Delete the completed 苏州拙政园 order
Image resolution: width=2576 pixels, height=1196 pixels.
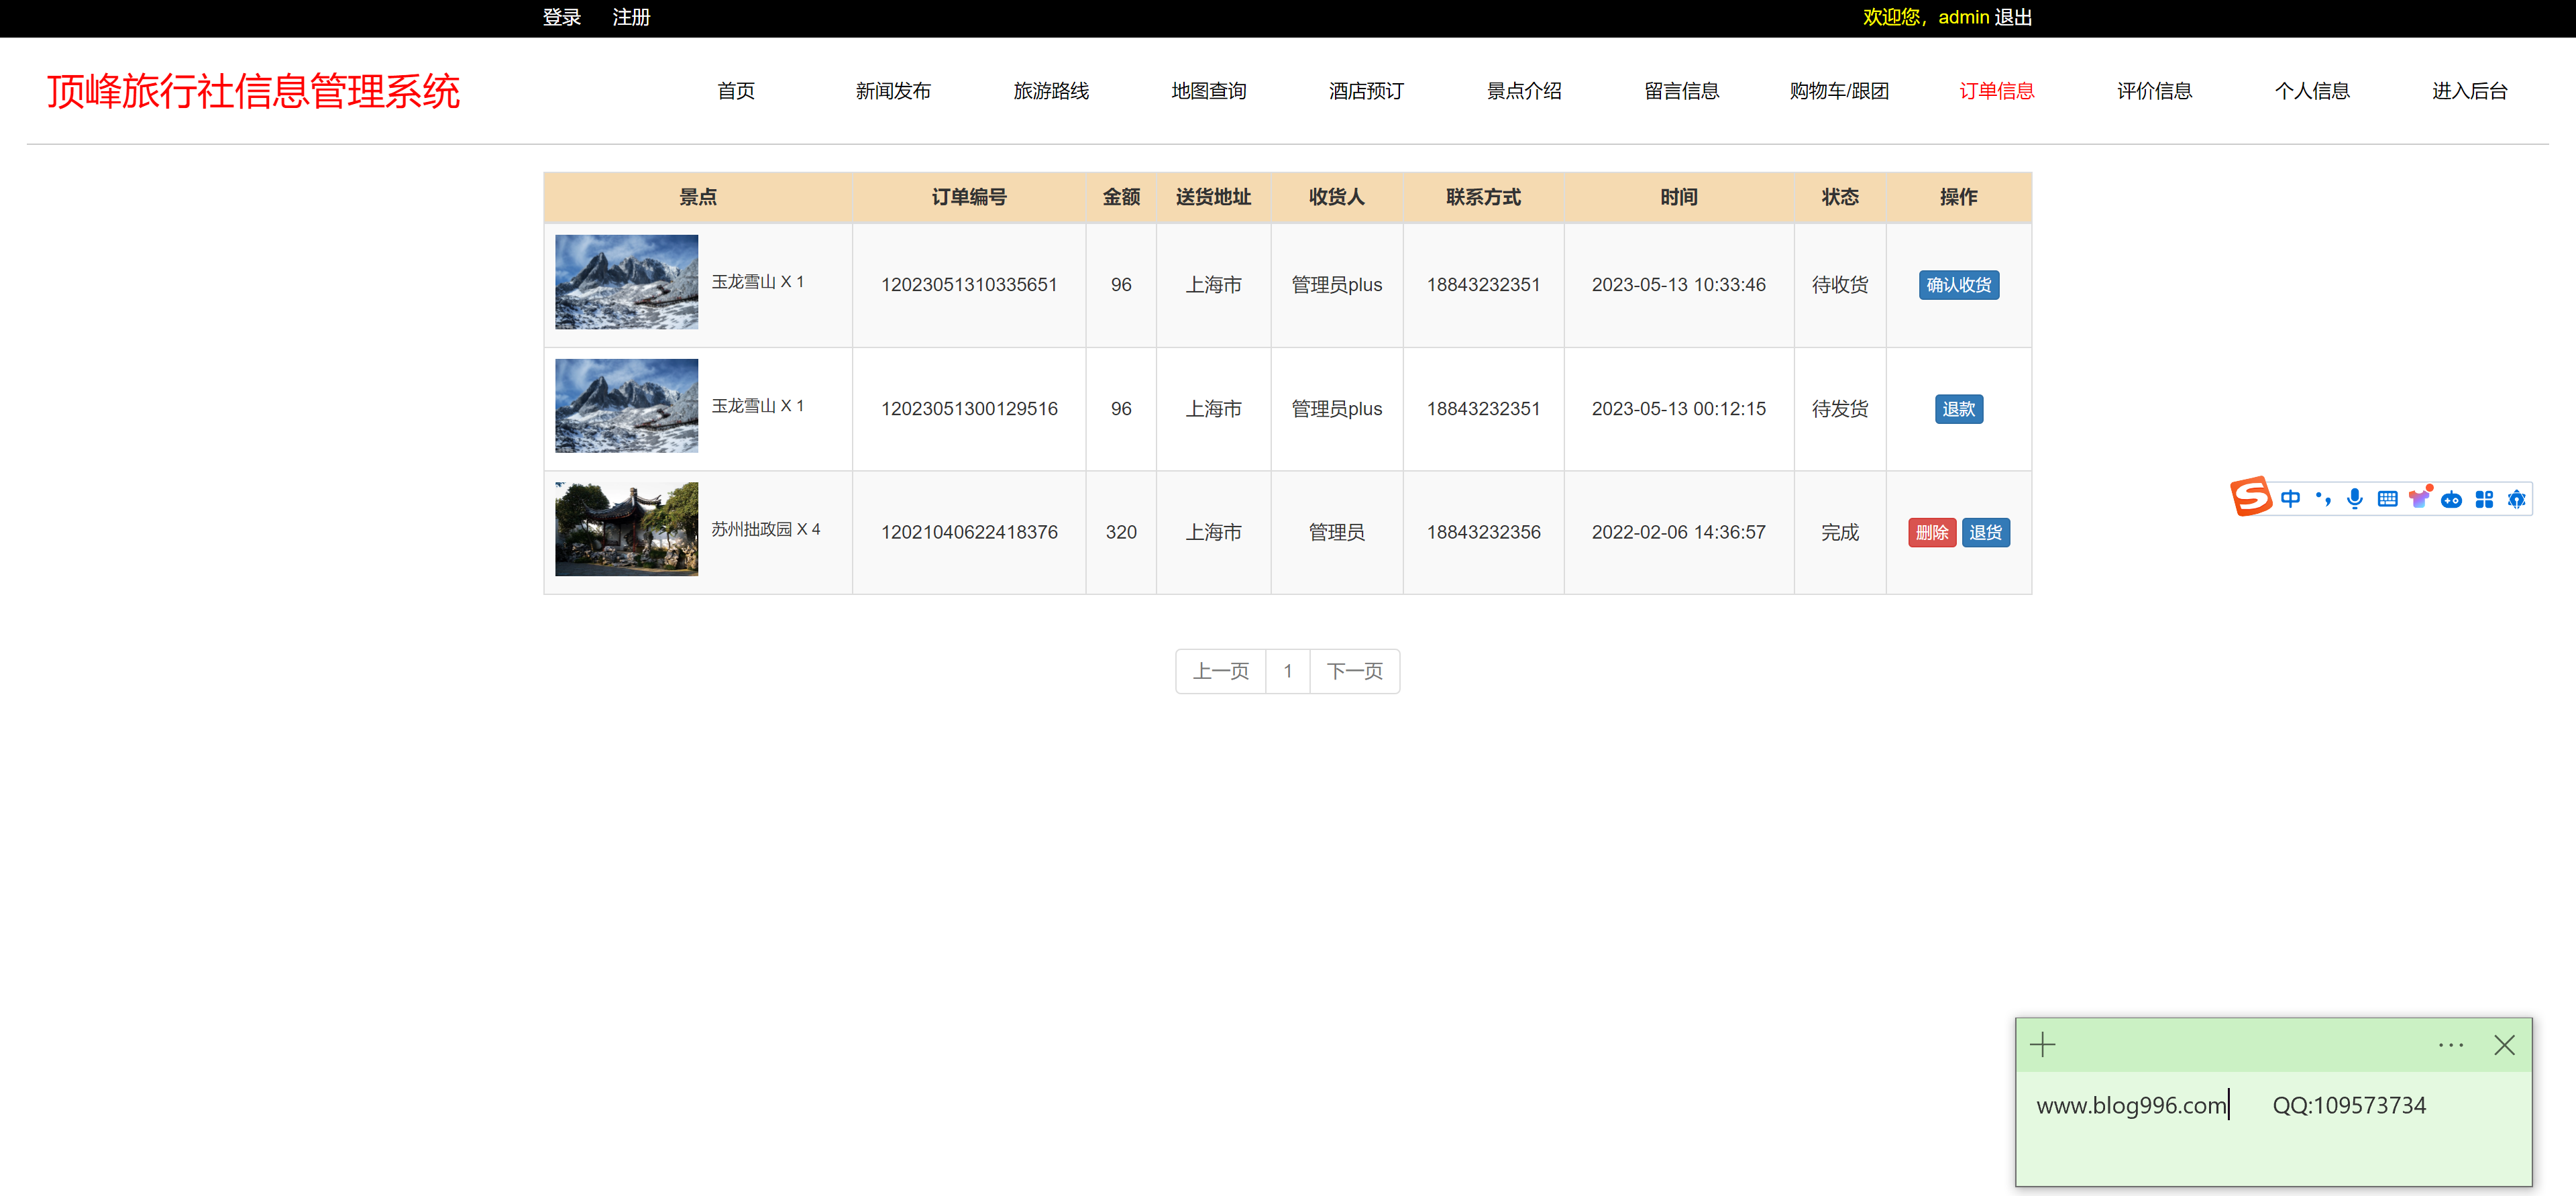tap(1931, 532)
